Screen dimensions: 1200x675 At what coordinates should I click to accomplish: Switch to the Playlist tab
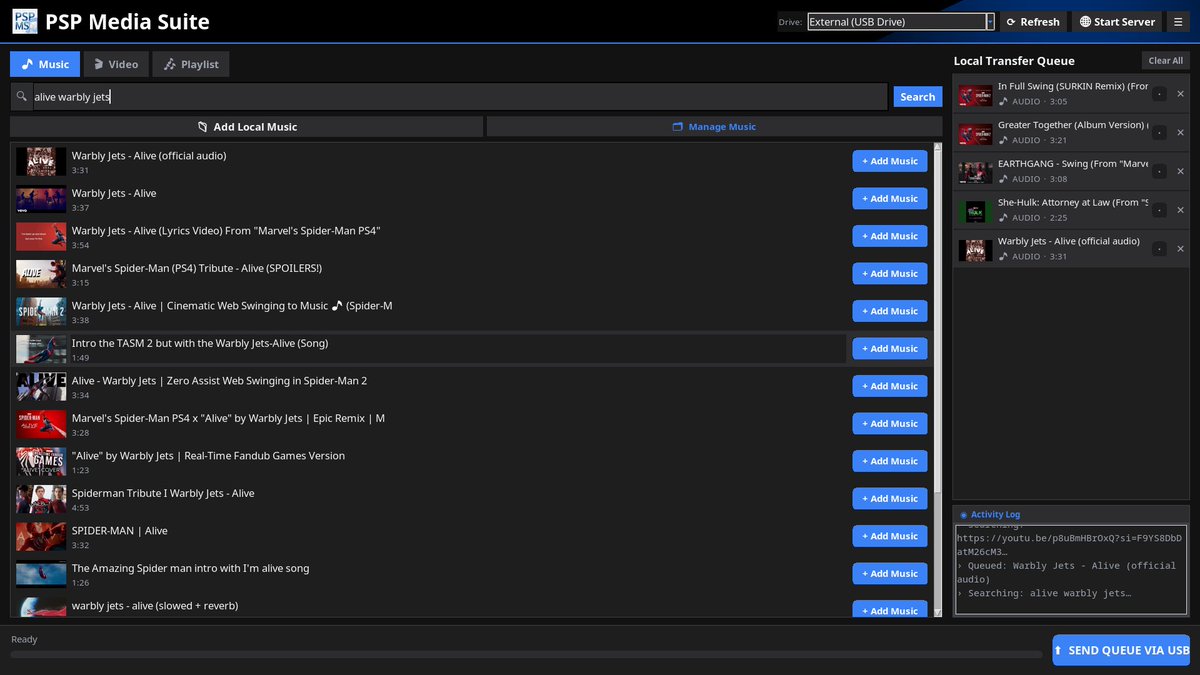[191, 64]
